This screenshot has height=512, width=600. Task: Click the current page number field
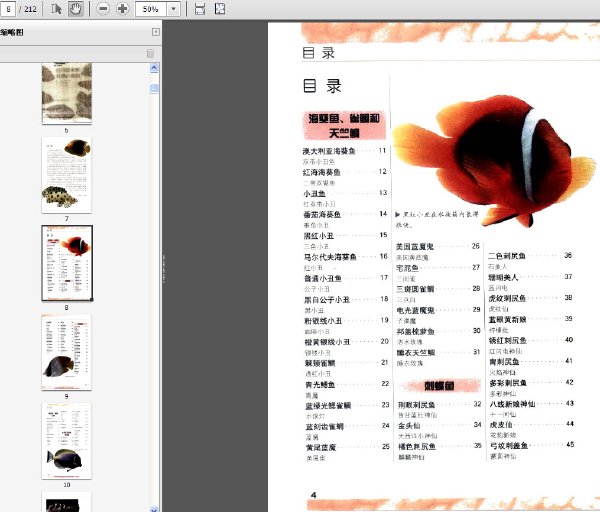(8, 9)
